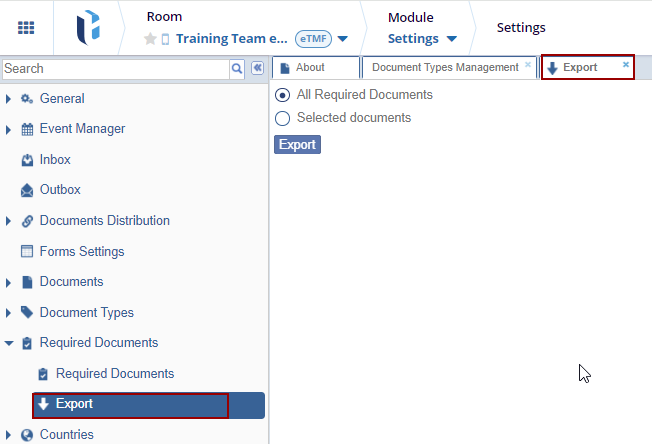Expand the Document Types tree node

pos(9,313)
